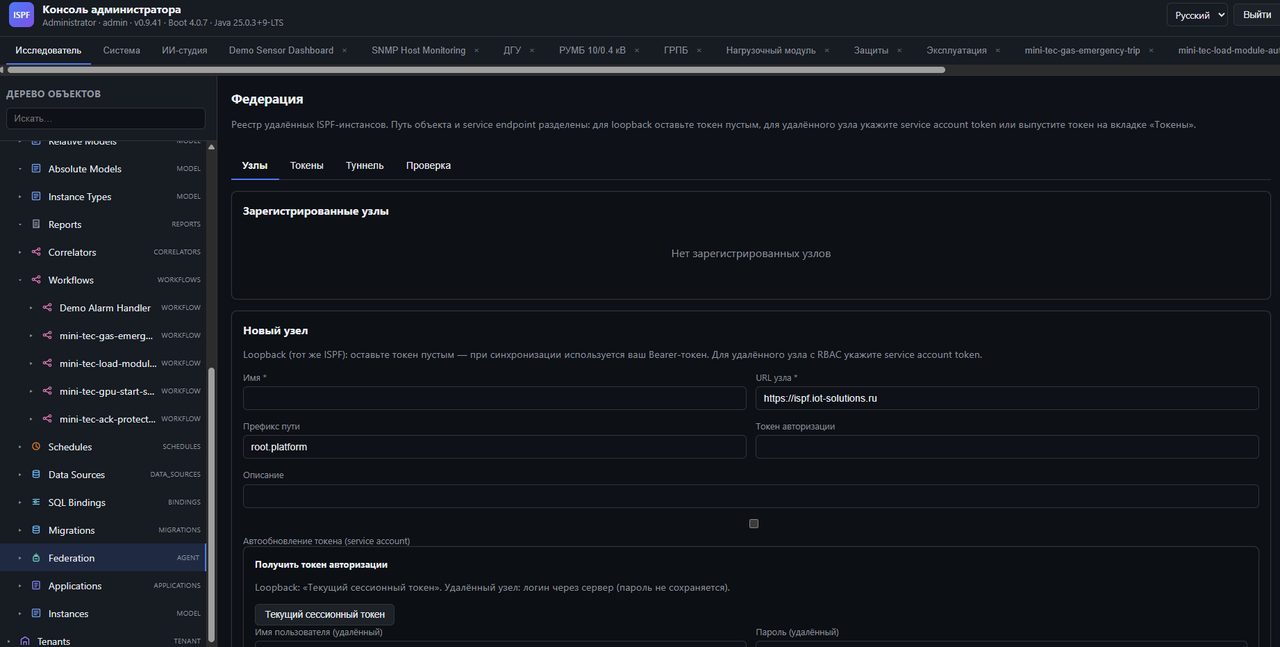This screenshot has height=647, width=1280.
Task: Enable the service account token auto-refresh checkbox
Action: [754, 523]
